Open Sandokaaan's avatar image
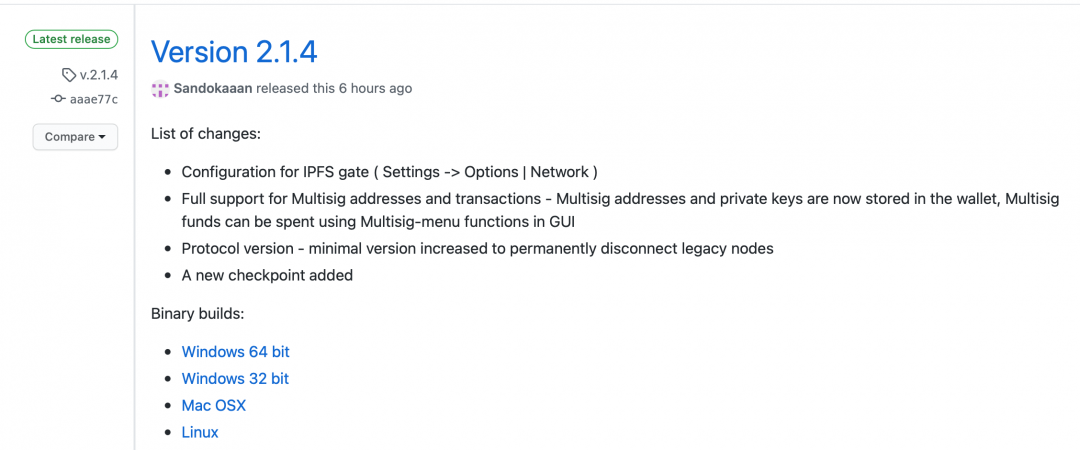This screenshot has height=450, width=1080. coord(160,88)
